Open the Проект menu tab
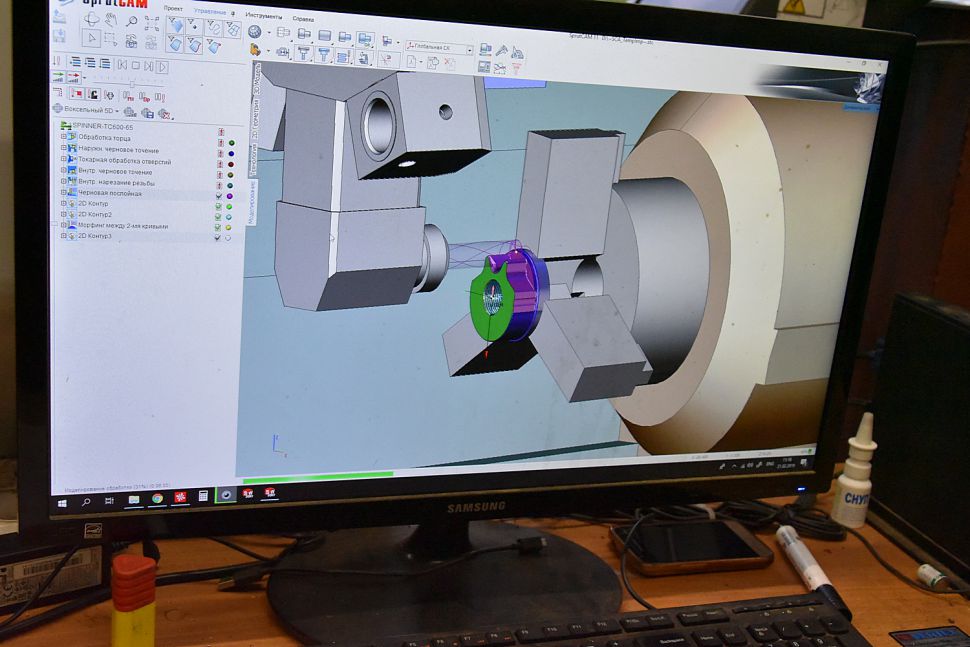Screen dimensions: 970x647 [173, 9]
